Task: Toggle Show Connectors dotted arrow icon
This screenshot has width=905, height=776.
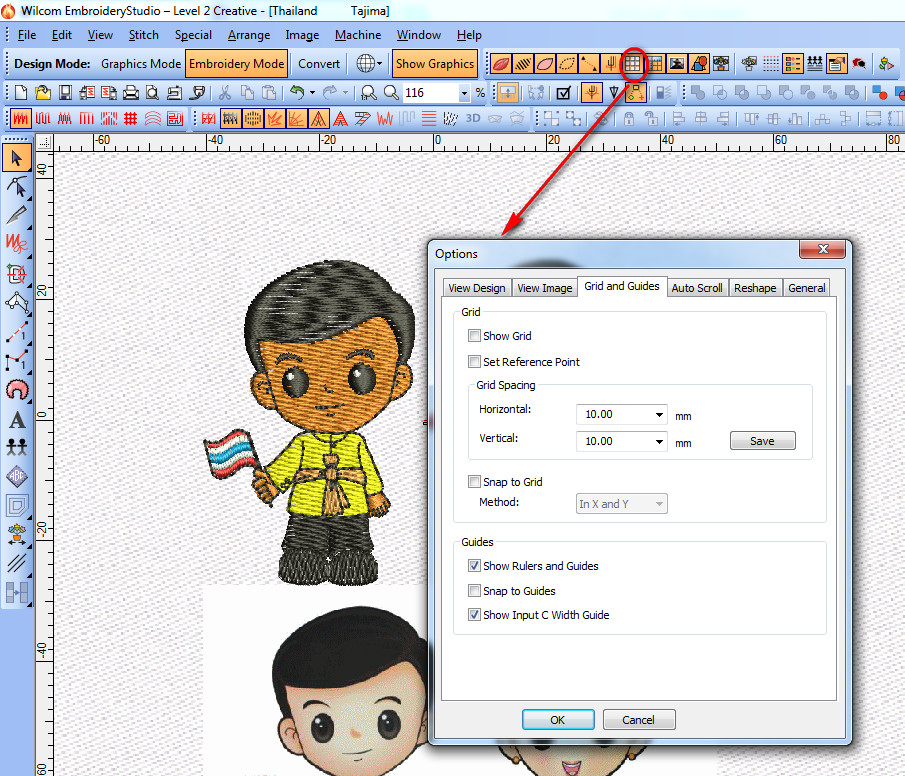Action: tap(588, 64)
